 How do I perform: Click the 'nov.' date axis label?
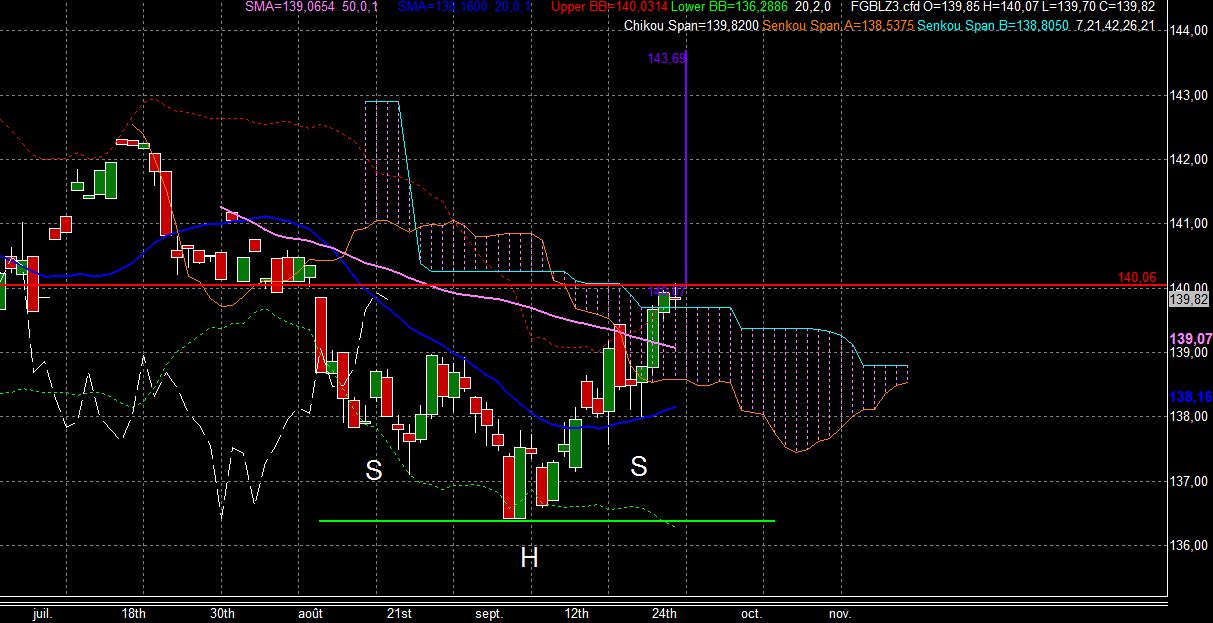point(840,613)
